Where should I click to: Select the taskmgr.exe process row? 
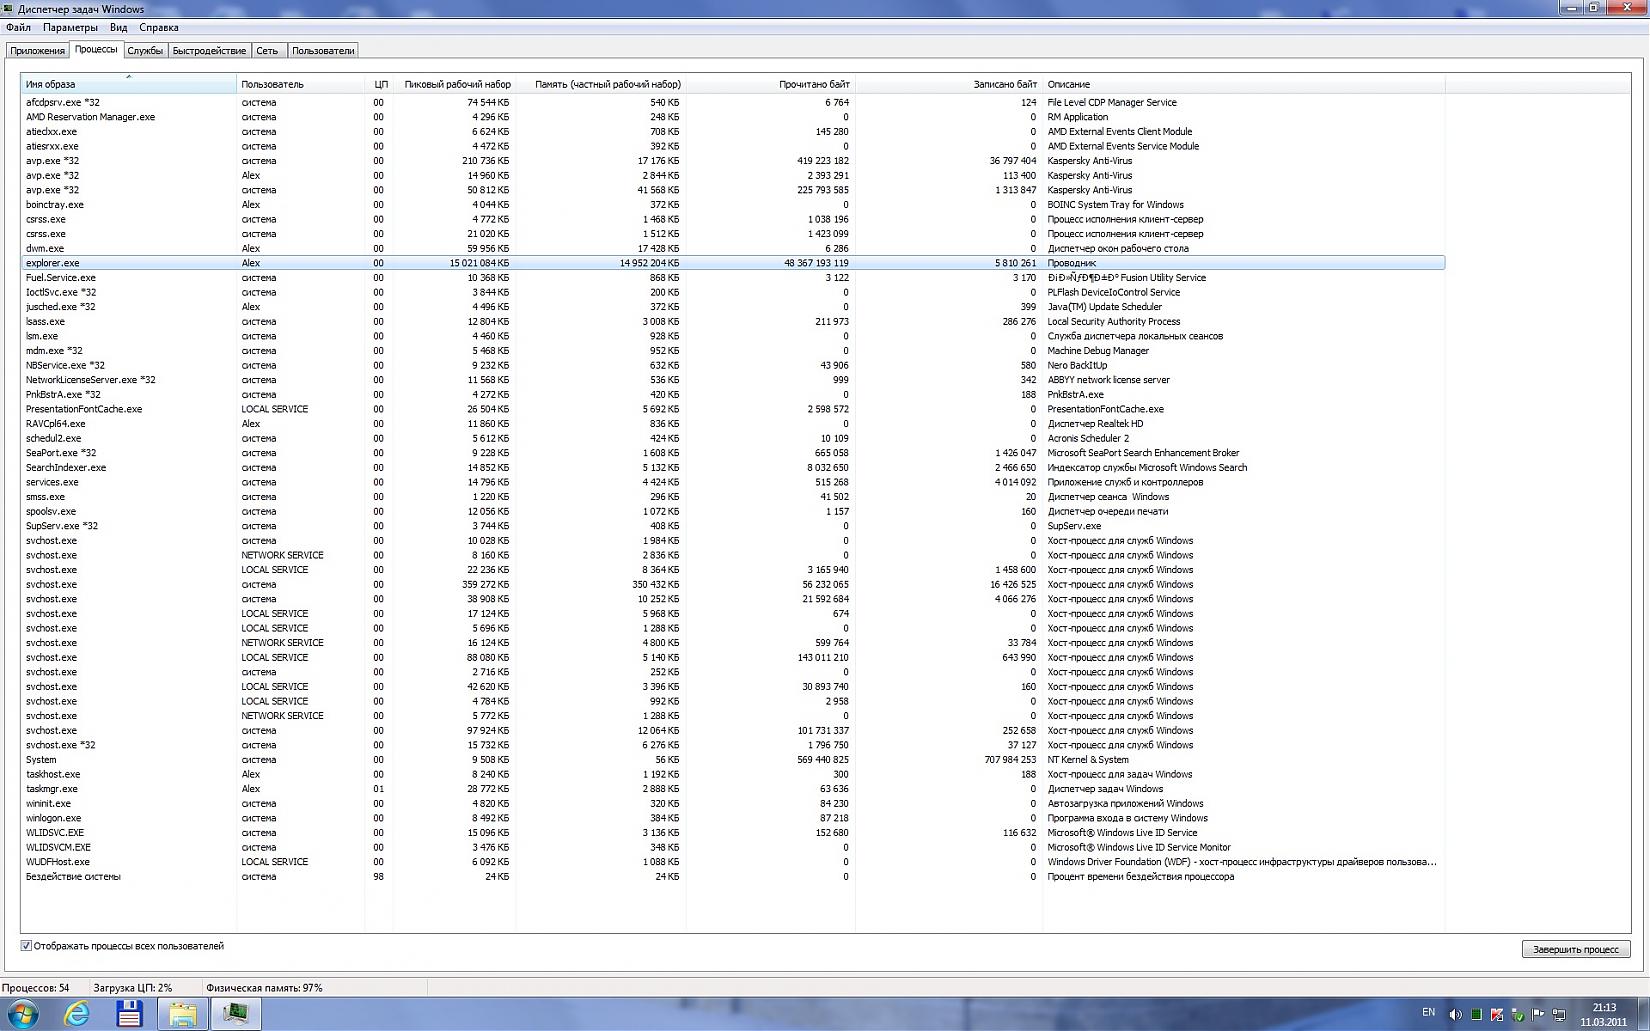pyautogui.click(x=733, y=789)
